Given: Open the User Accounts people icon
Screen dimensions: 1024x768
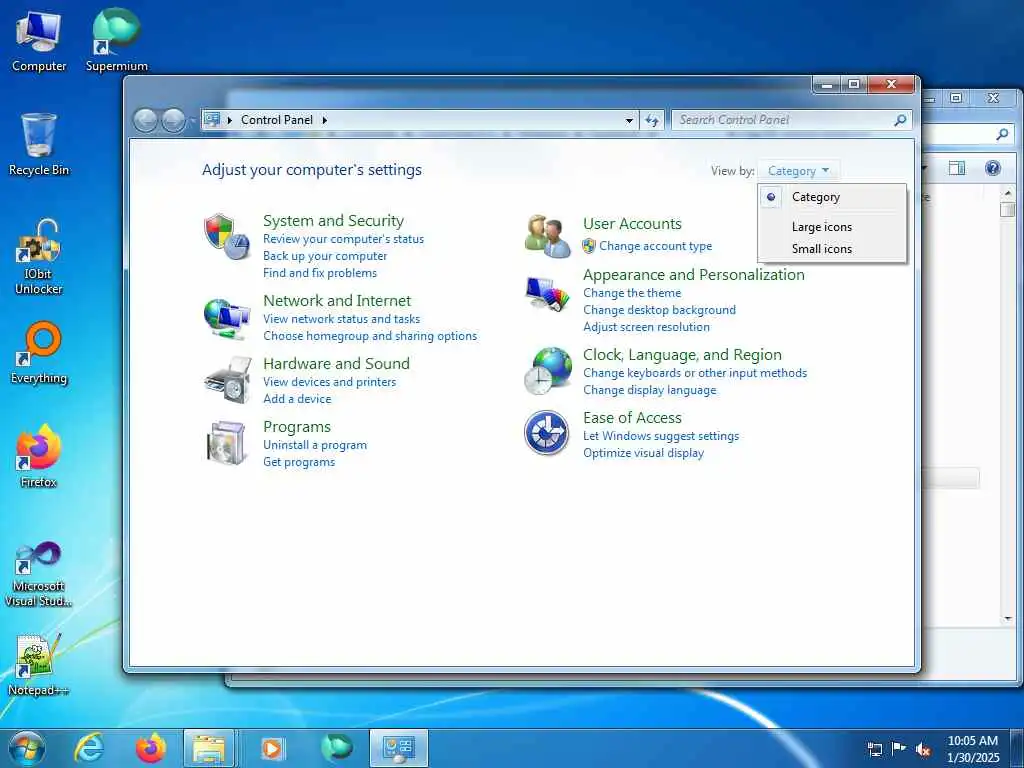Looking at the screenshot, I should [x=547, y=236].
